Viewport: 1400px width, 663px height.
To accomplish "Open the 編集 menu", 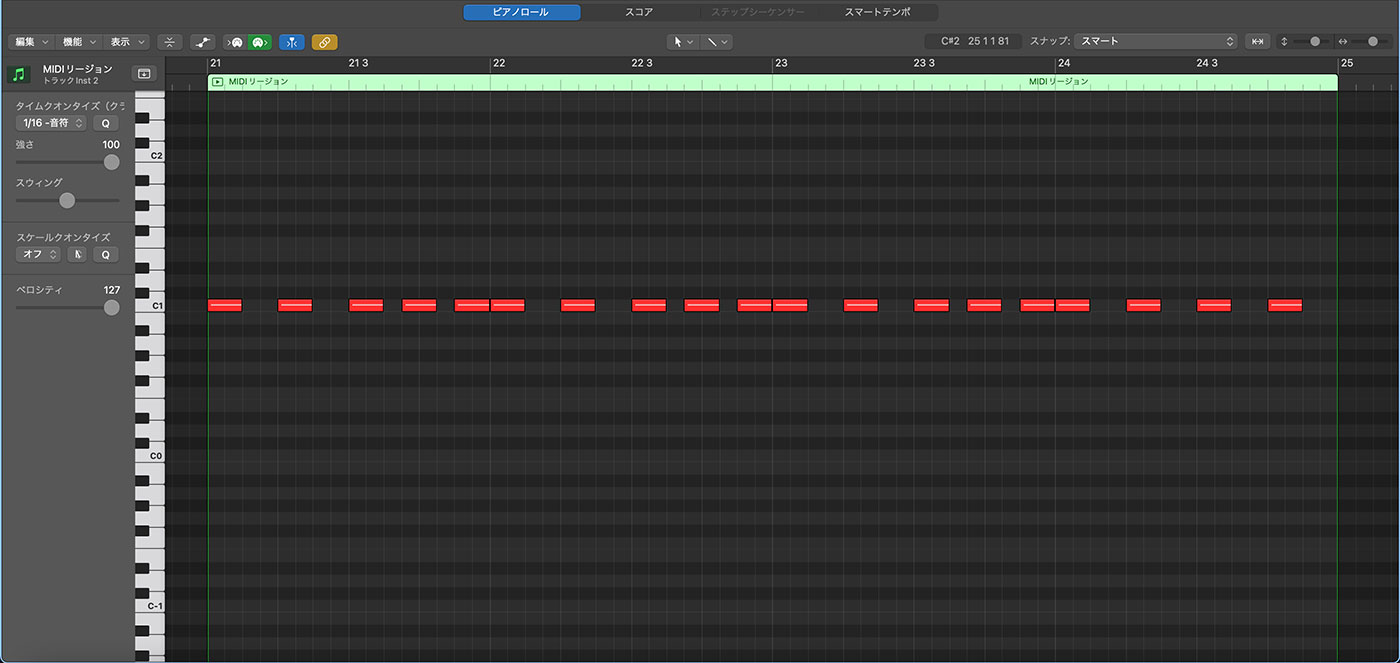I will (x=30, y=42).
